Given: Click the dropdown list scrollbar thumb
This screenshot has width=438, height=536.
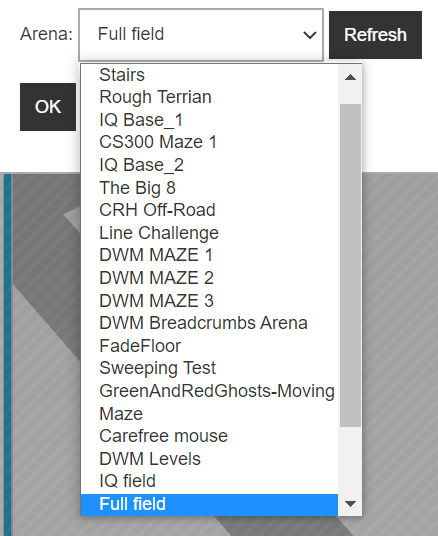Looking at the screenshot, I should (350, 265).
